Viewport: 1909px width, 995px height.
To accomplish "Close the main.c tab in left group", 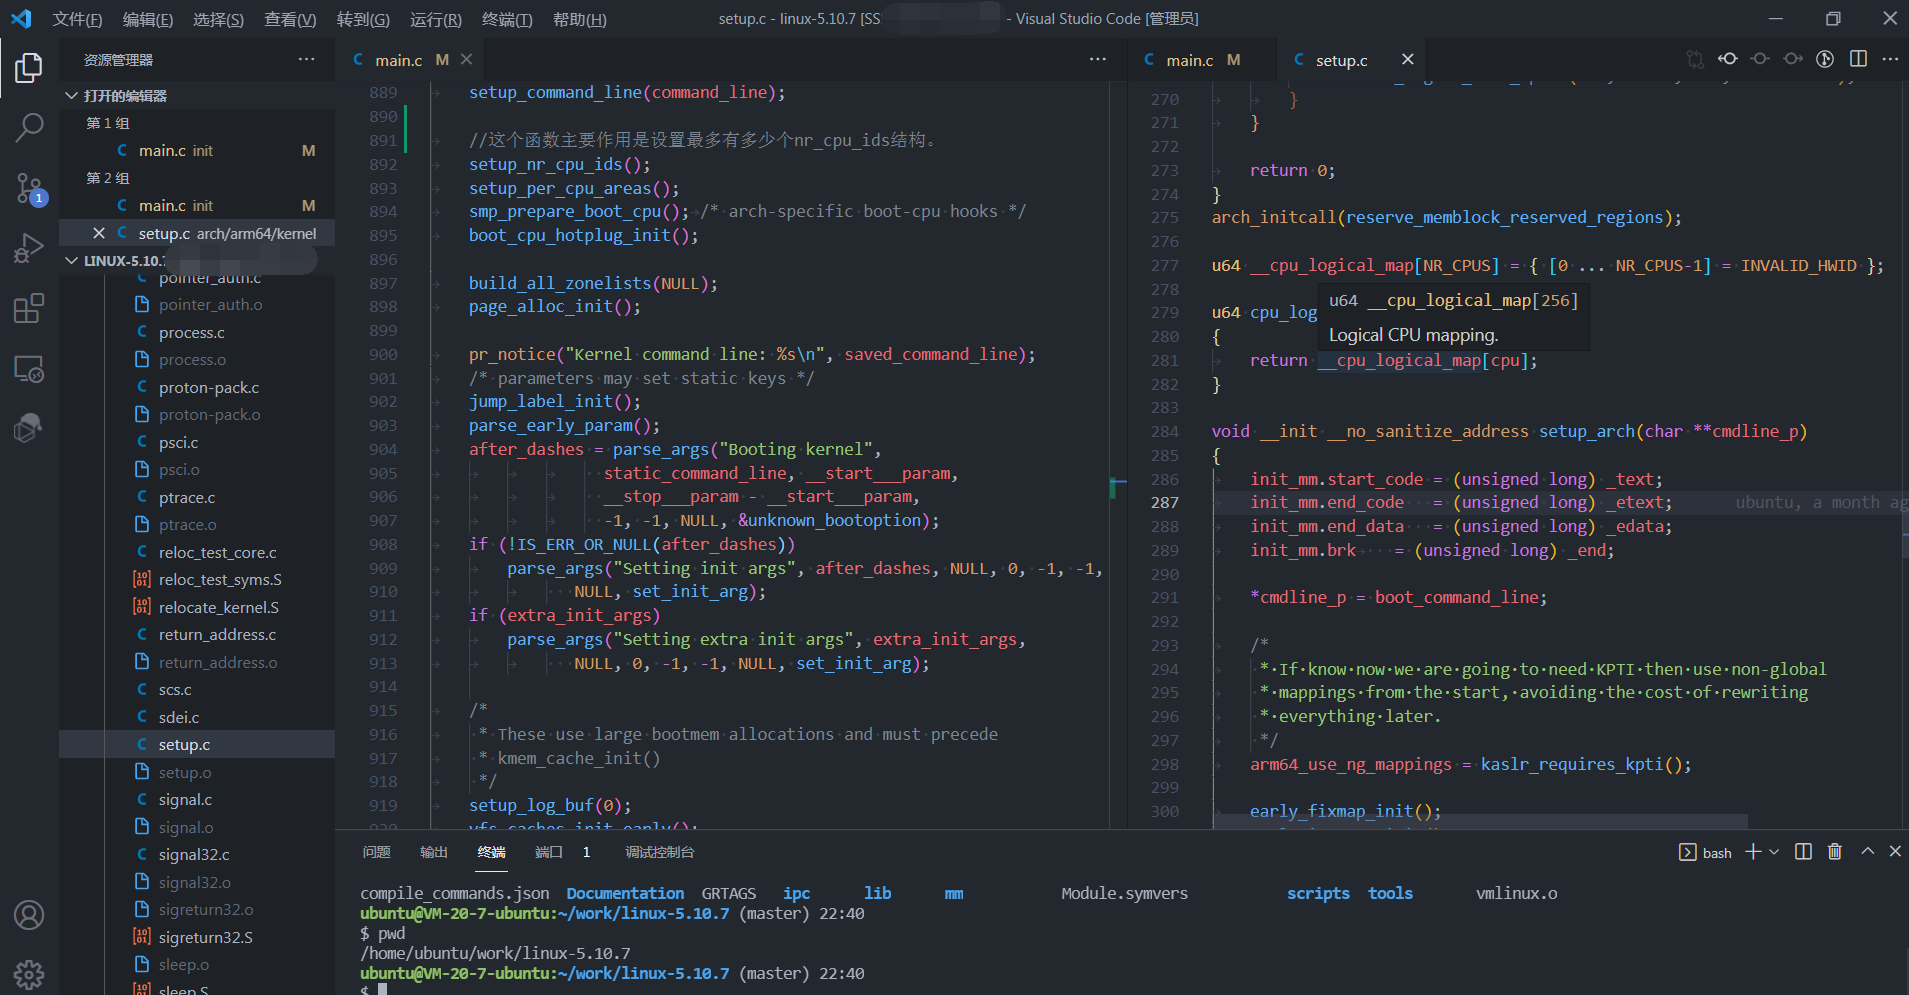I will [466, 60].
